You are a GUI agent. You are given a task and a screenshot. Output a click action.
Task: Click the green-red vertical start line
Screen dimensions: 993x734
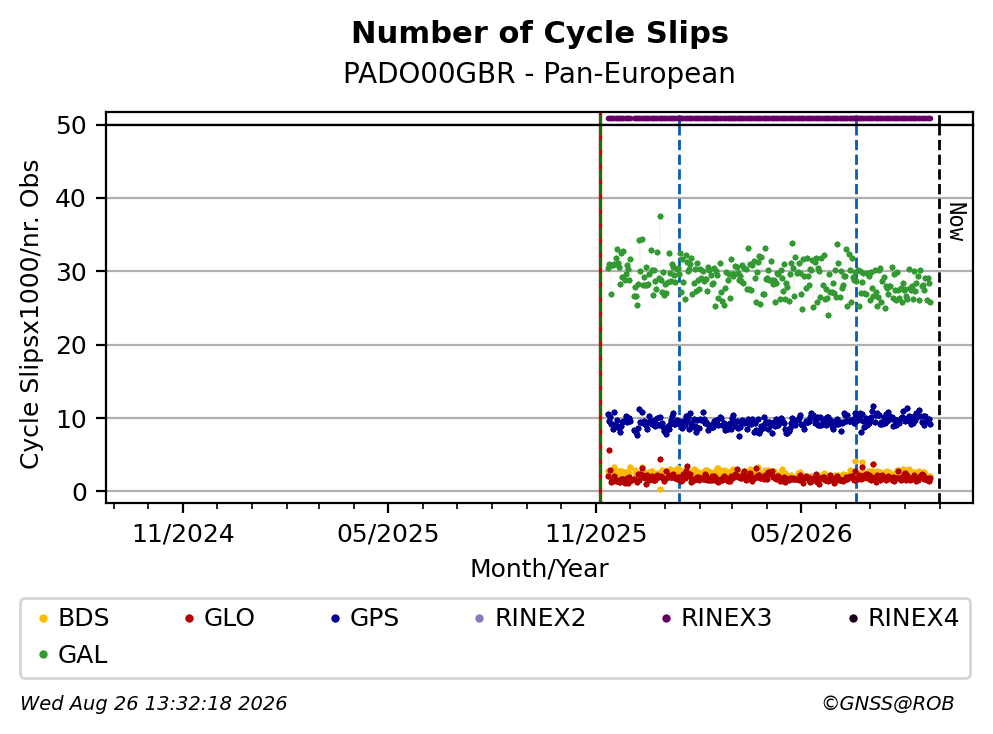tap(600, 307)
